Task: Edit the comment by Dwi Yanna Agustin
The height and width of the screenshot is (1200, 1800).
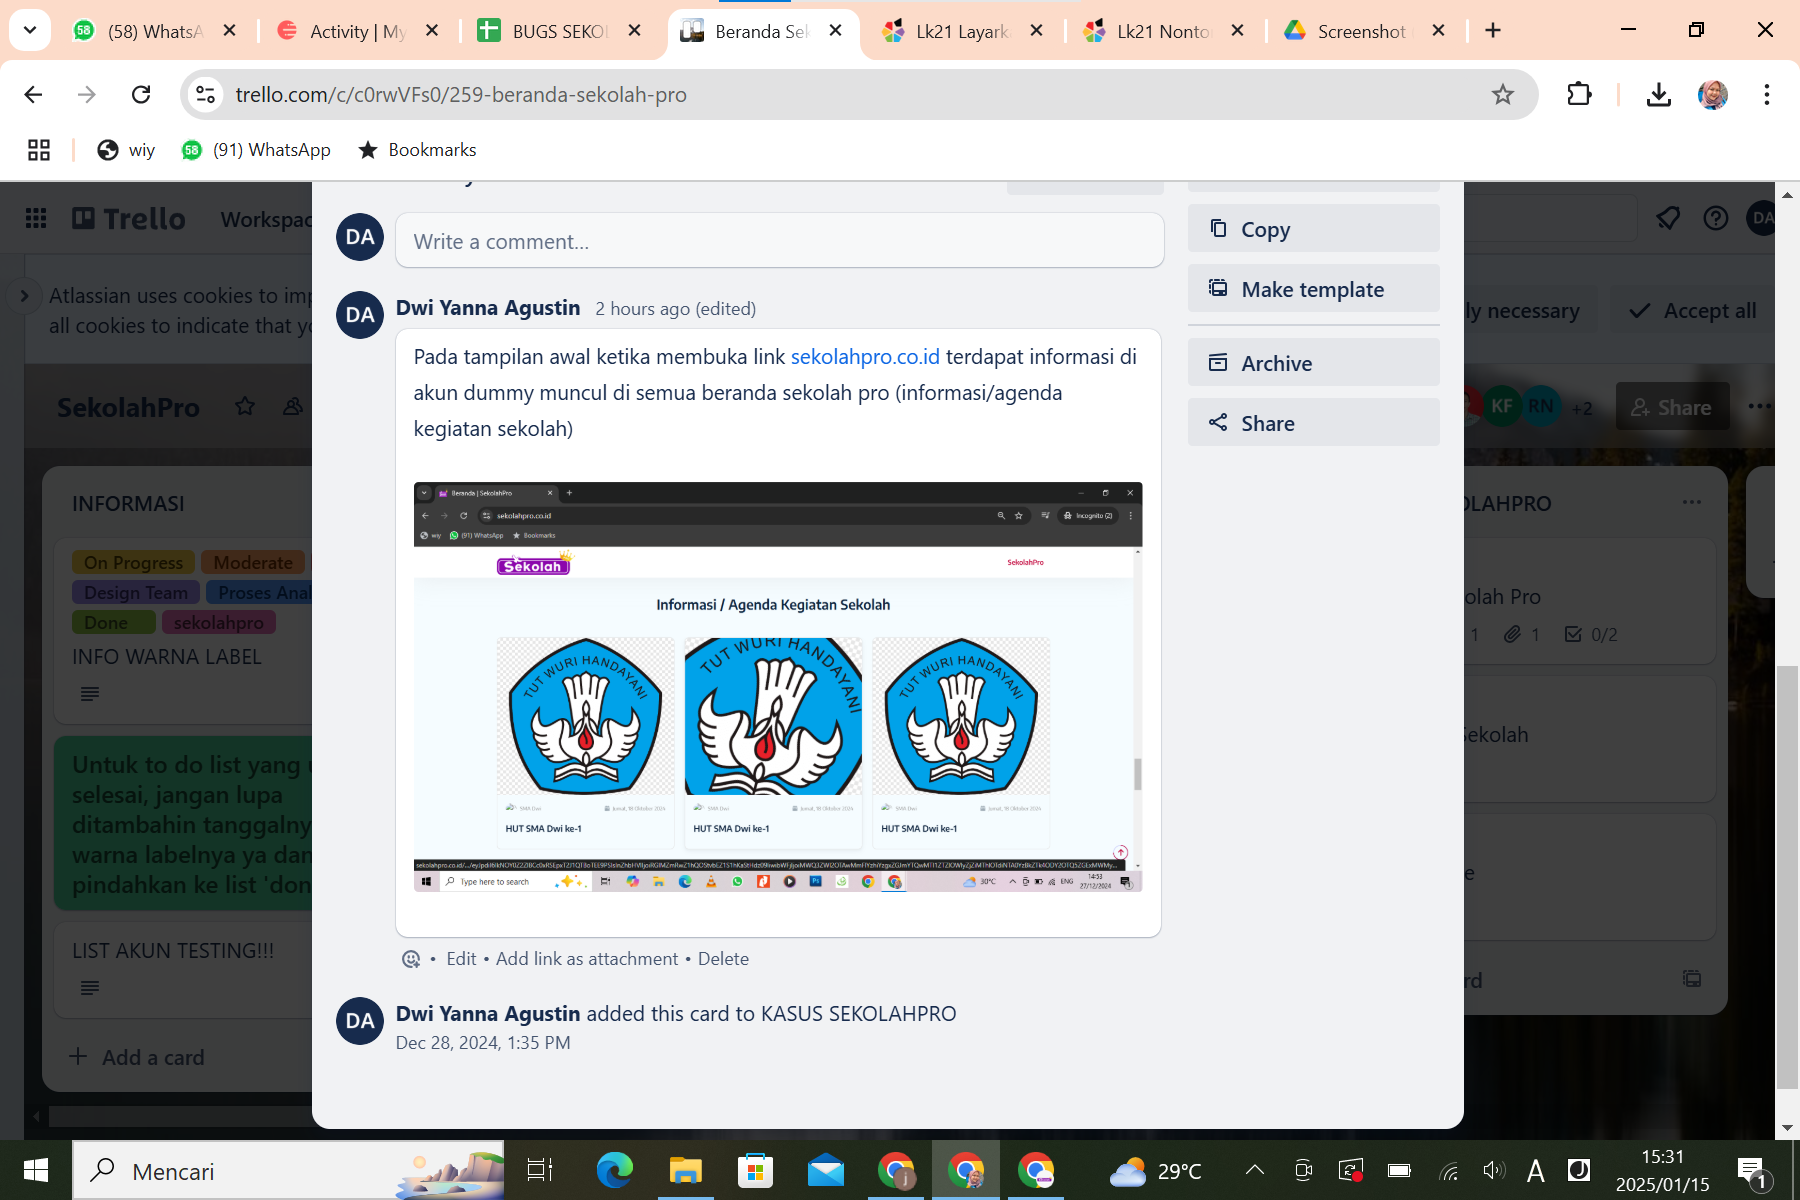Action: click(461, 959)
